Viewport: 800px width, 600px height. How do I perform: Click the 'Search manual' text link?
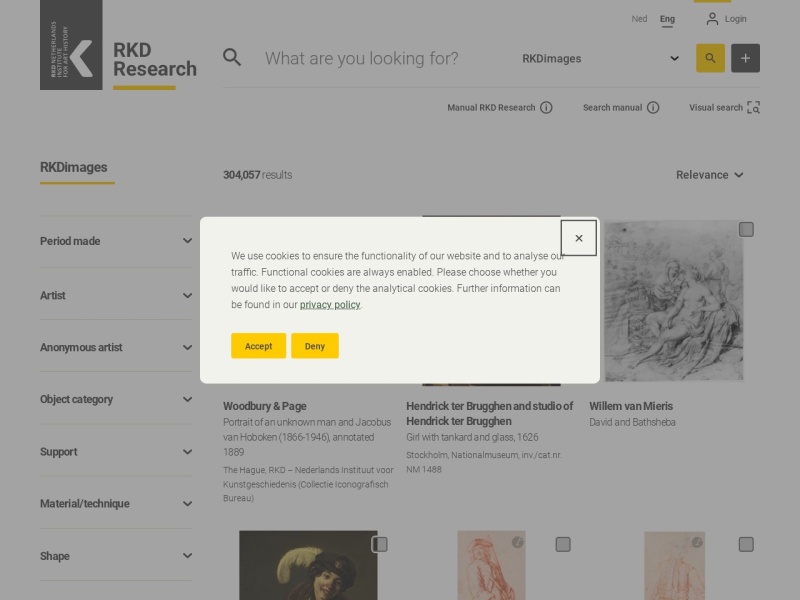(612, 108)
